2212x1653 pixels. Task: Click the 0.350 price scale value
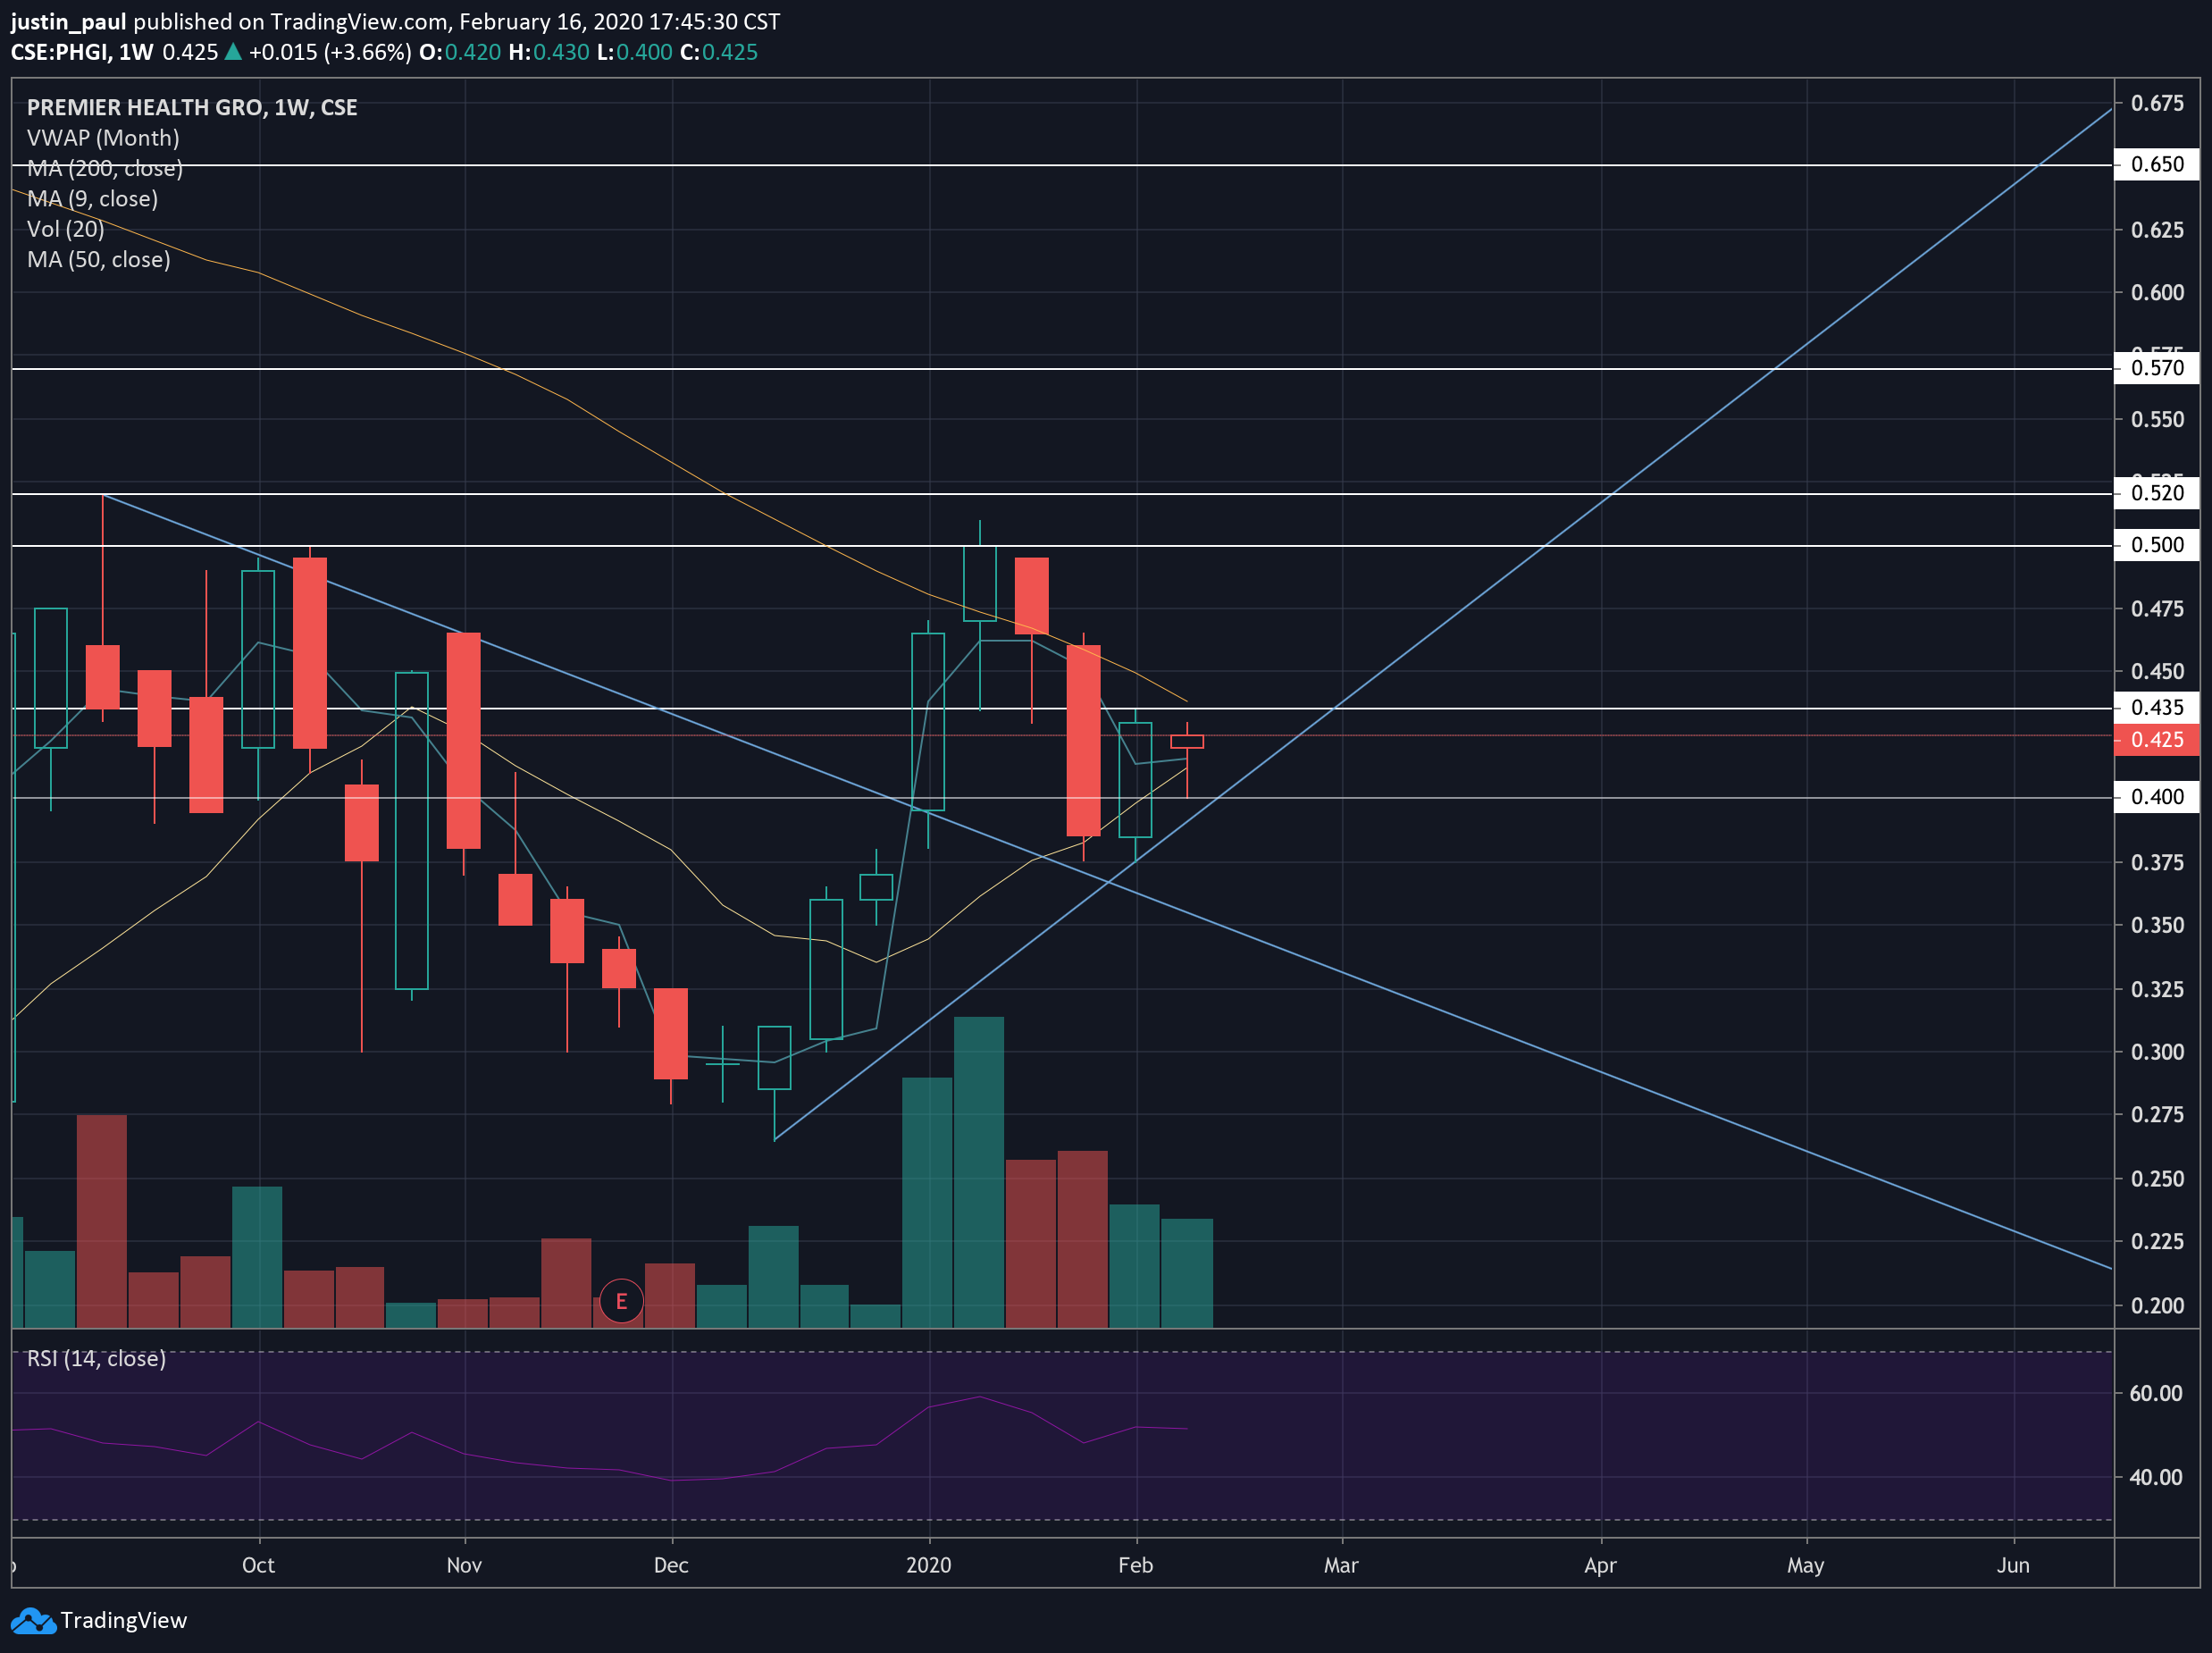pyautogui.click(x=2158, y=925)
